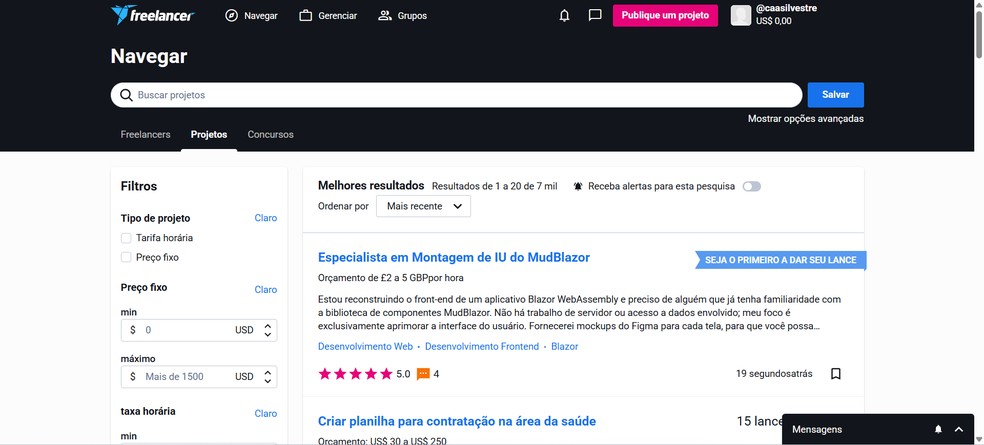Click the orange reviews comment icon
Viewport: 984px width, 445px height.
point(424,374)
